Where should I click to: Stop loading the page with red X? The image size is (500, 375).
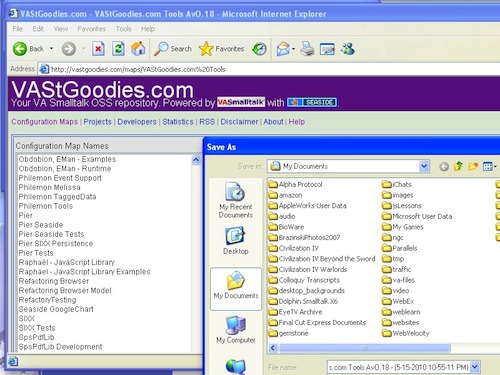(x=98, y=49)
